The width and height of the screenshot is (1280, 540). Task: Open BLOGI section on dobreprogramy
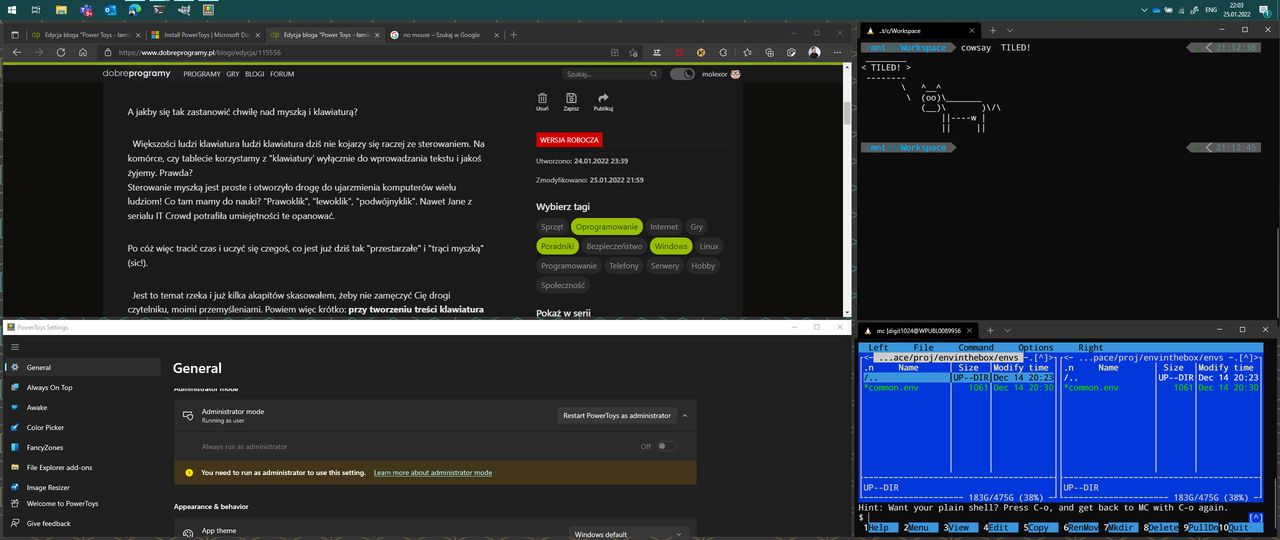[254, 74]
